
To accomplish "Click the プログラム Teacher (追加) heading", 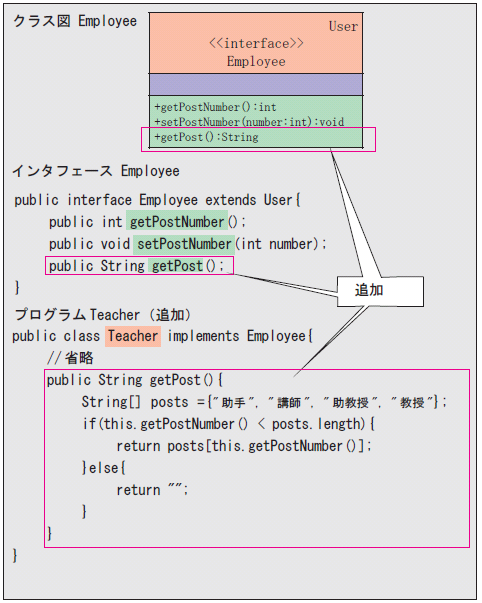I will tap(103, 315).
